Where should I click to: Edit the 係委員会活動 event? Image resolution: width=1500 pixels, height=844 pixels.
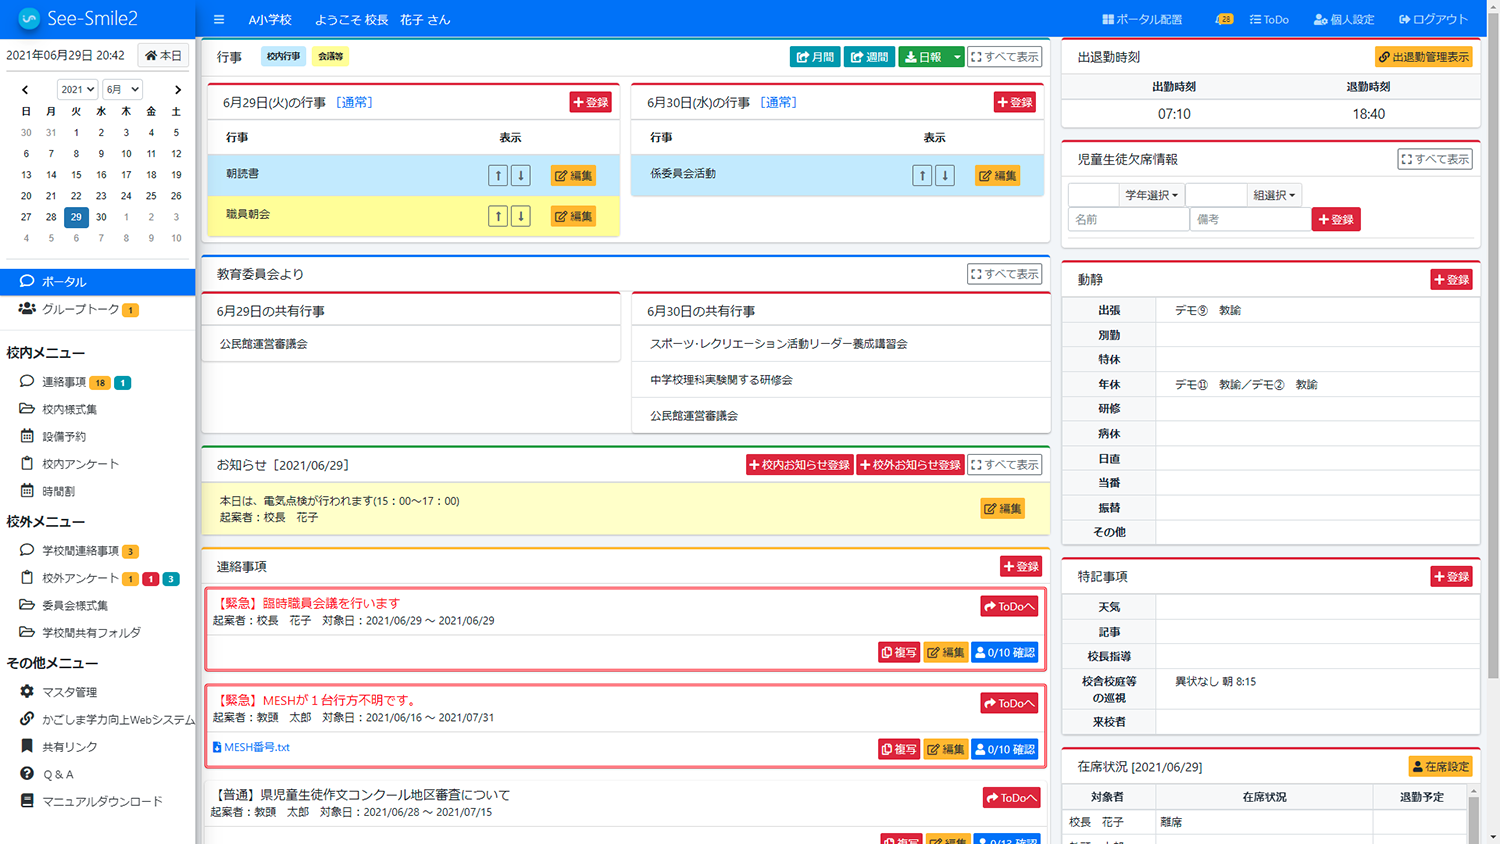pos(997,175)
